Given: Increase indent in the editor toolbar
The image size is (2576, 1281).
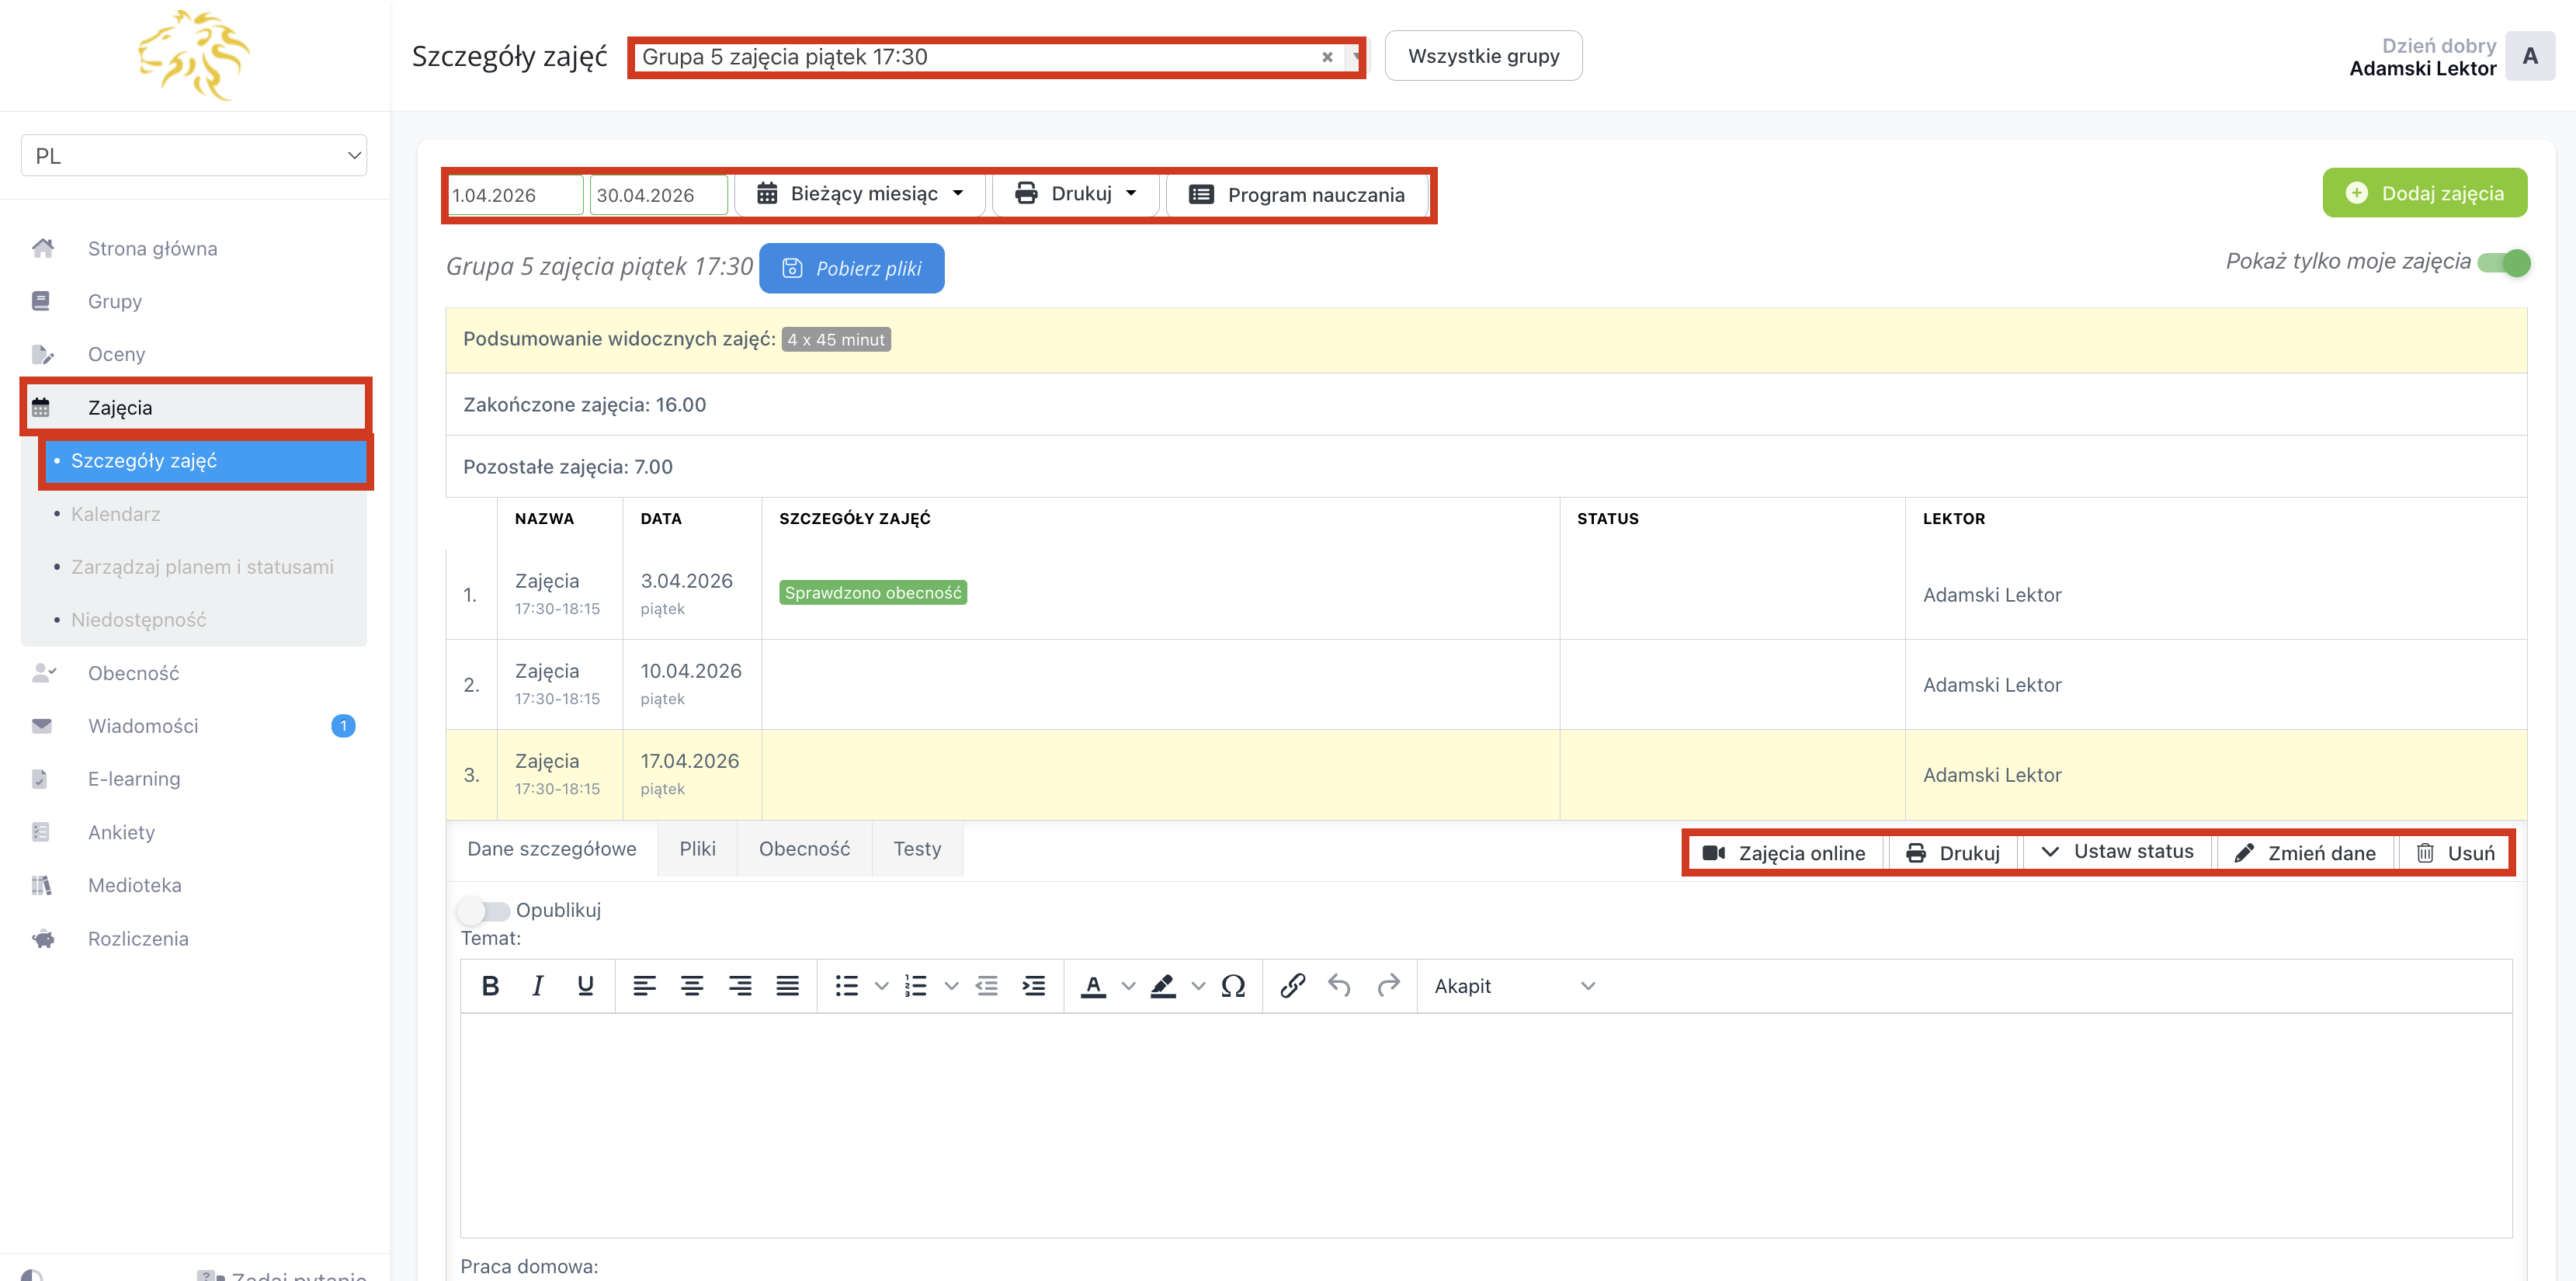Looking at the screenshot, I should [1034, 986].
